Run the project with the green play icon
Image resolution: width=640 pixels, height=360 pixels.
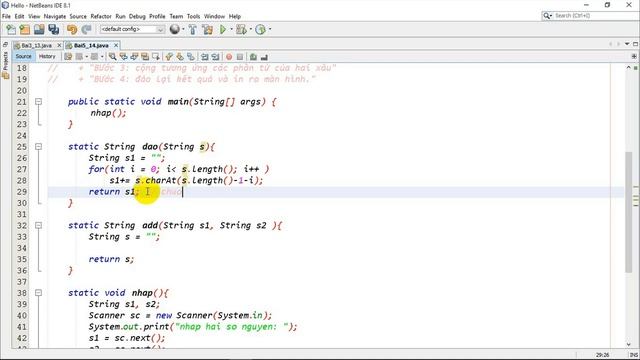click(x=223, y=29)
